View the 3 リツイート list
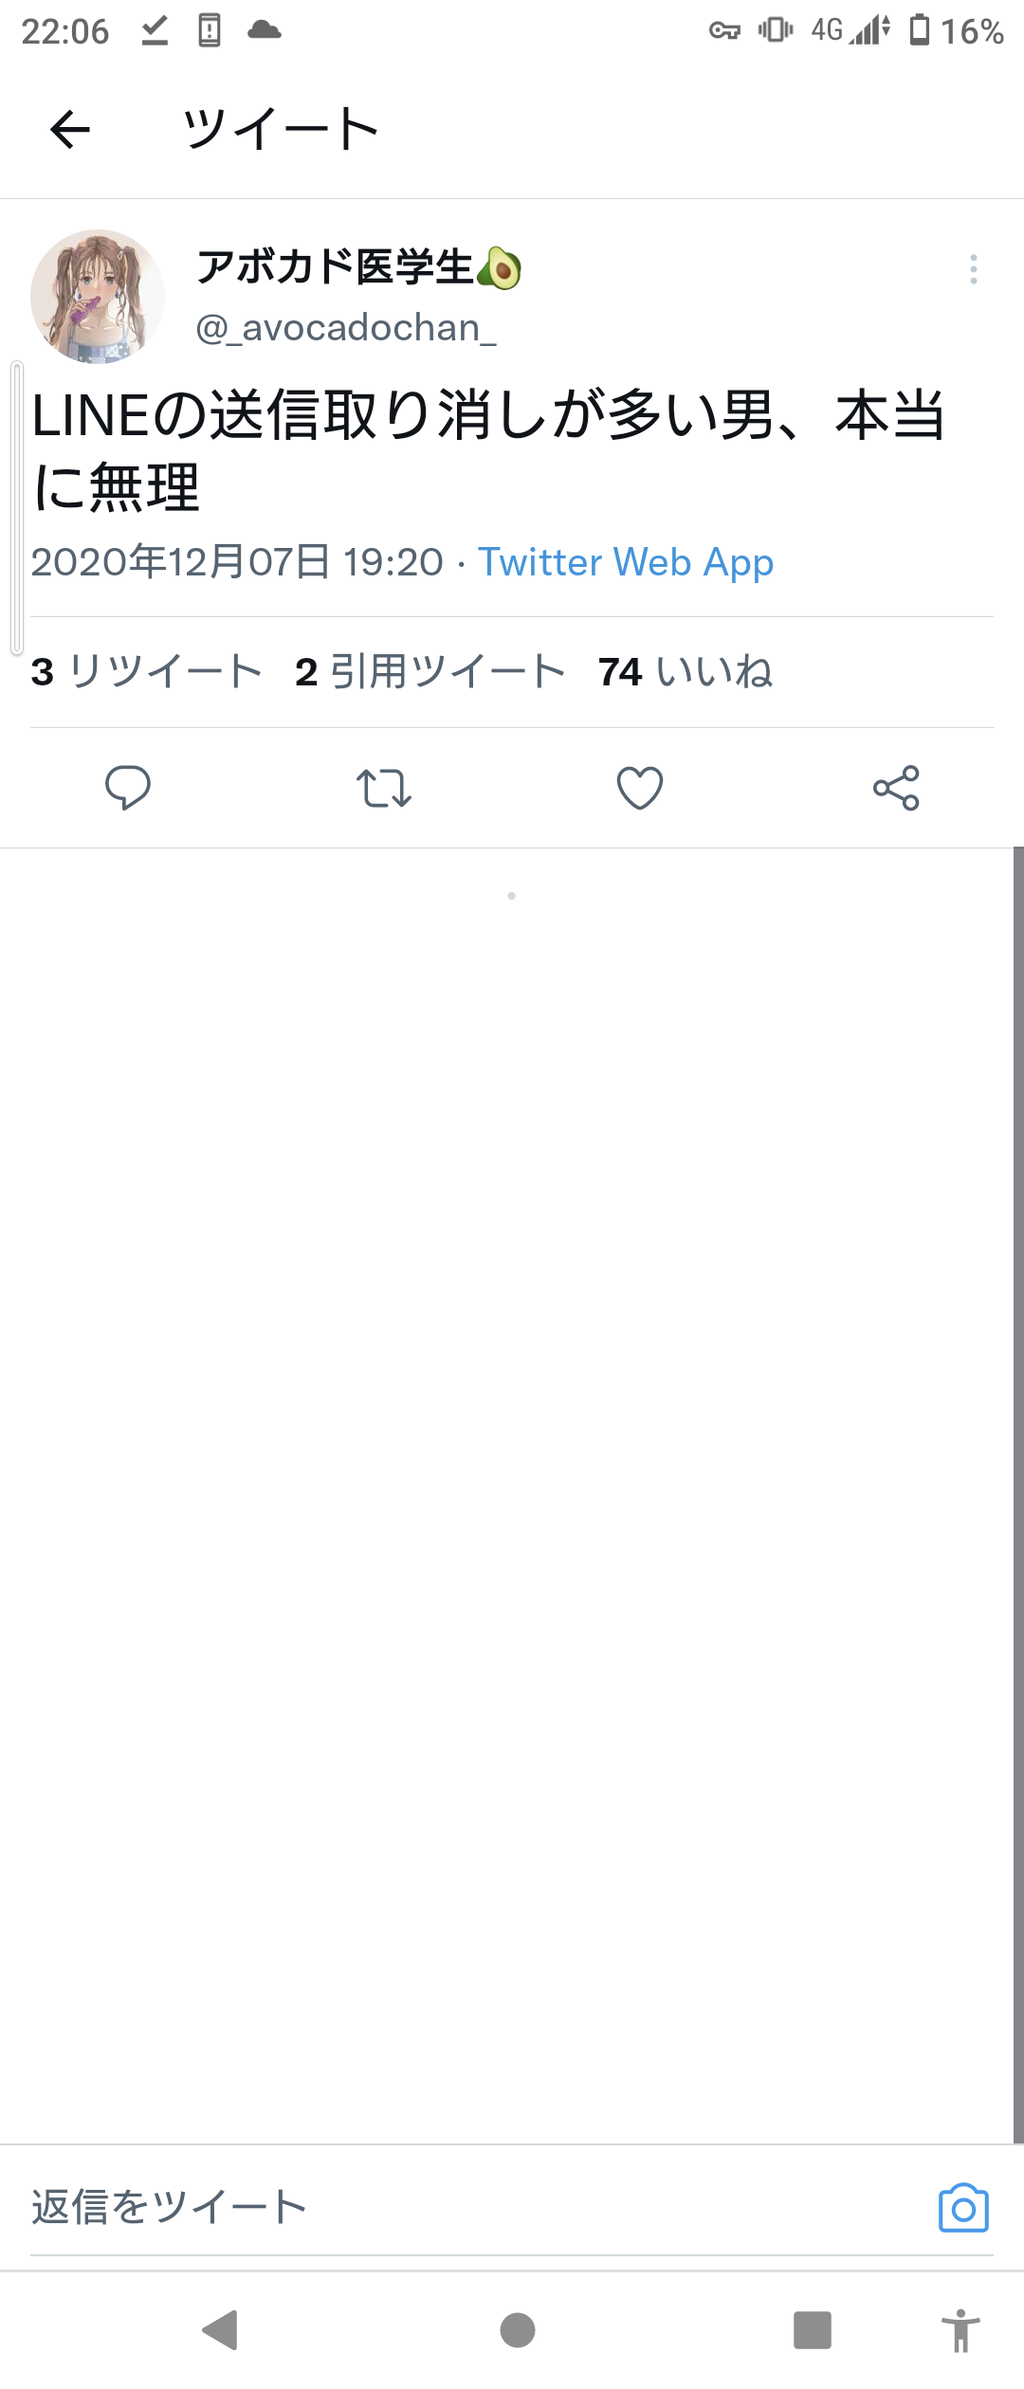This screenshot has height=2389, width=1024. (146, 672)
